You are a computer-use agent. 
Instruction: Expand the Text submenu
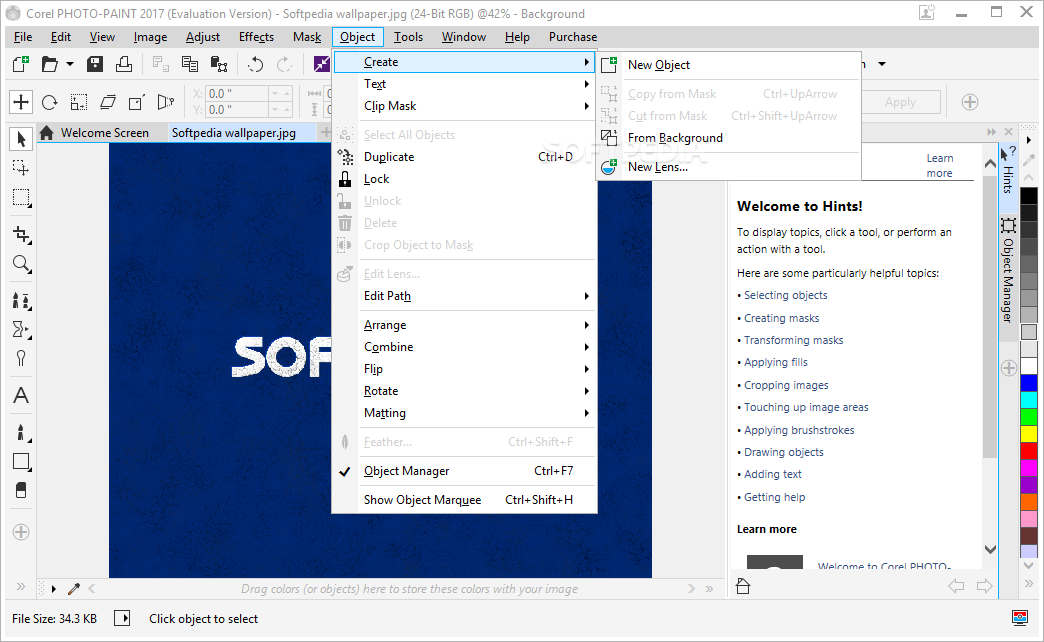[465, 83]
